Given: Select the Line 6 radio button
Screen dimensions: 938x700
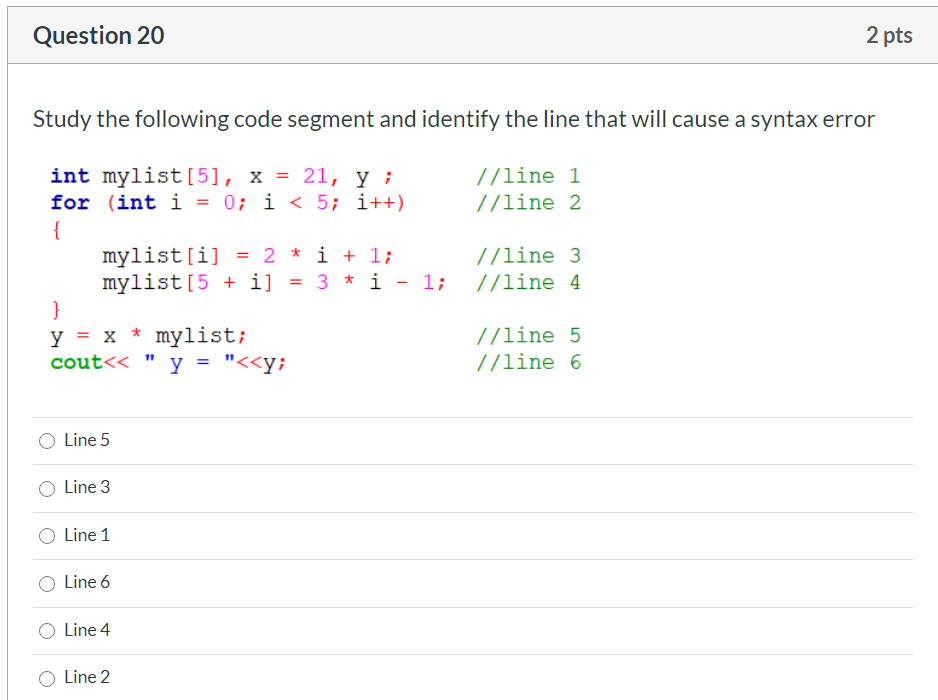Looking at the screenshot, I should pyautogui.click(x=47, y=582).
